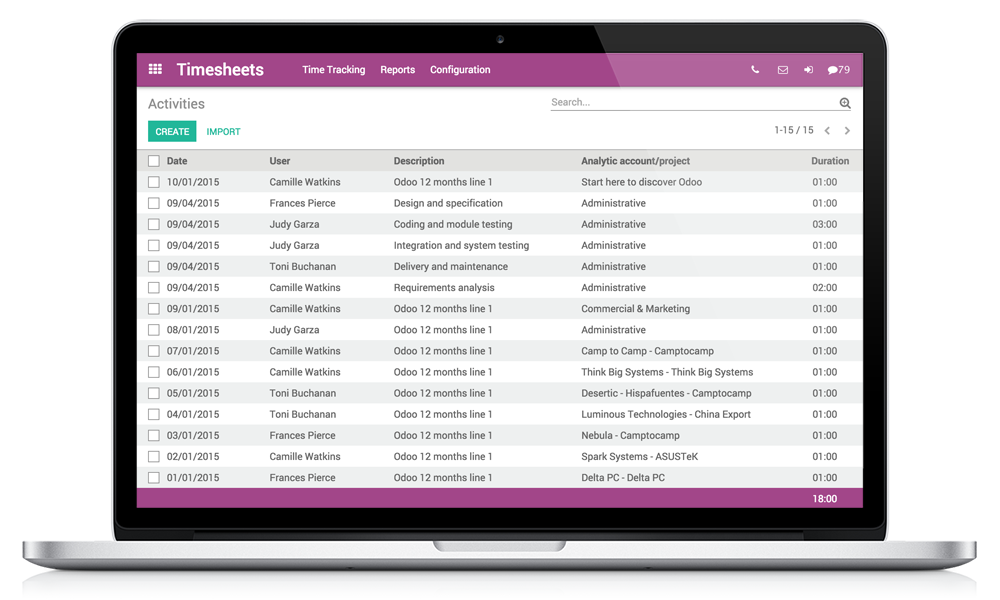This screenshot has width=1000, height=600.
Task: Go to previous page with left chevron
Action: pyautogui.click(x=827, y=130)
